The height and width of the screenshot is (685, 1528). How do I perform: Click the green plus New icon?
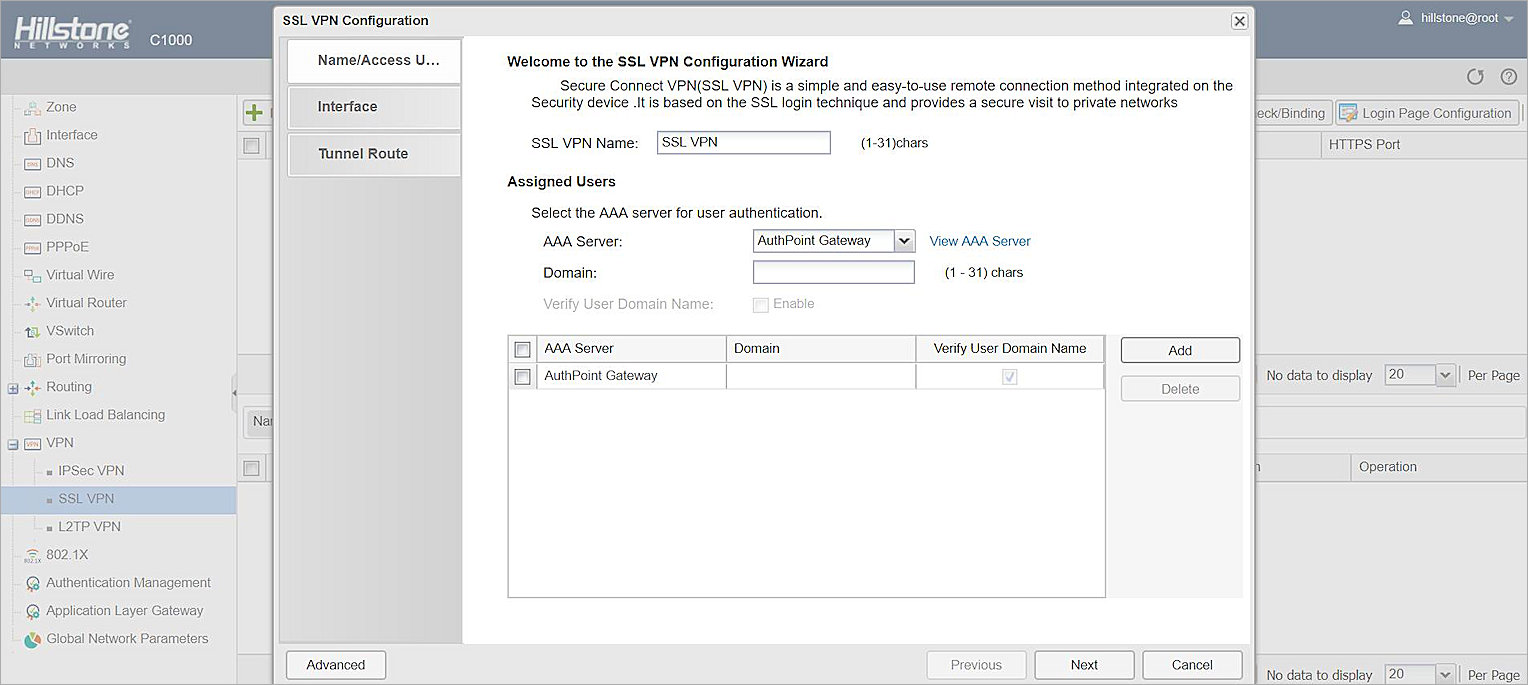[254, 113]
